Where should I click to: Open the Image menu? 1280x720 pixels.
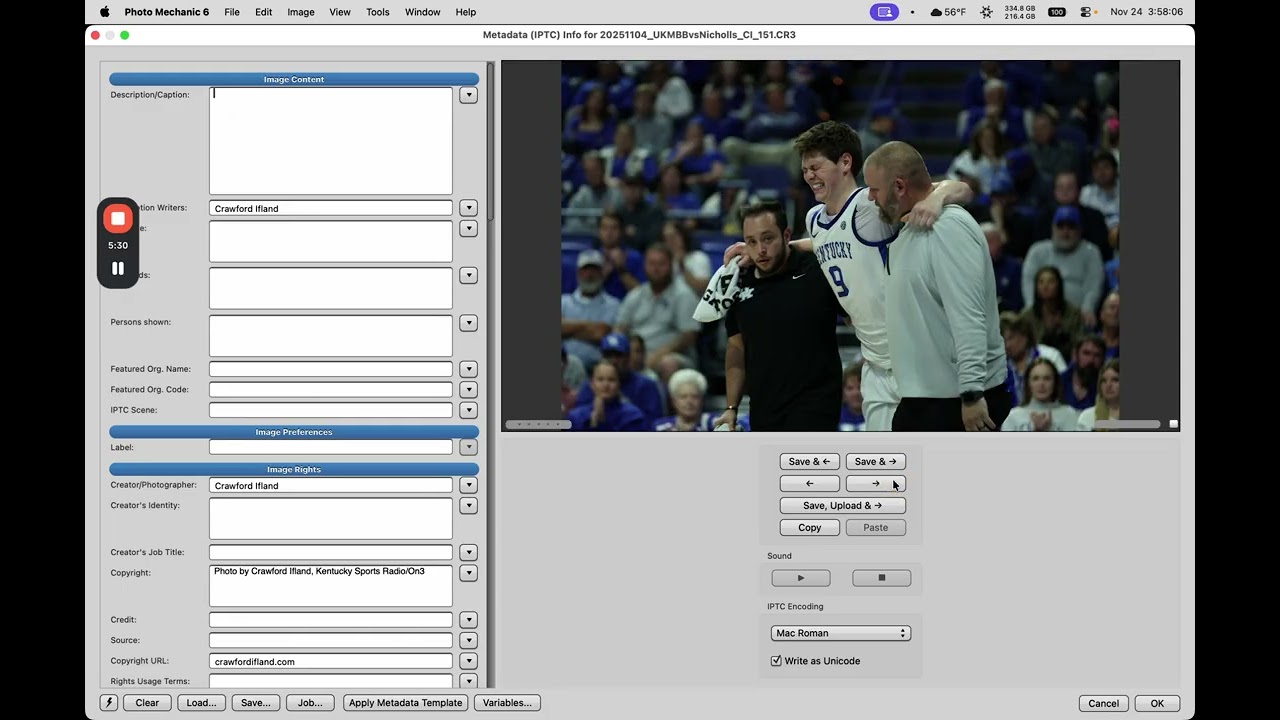click(301, 12)
